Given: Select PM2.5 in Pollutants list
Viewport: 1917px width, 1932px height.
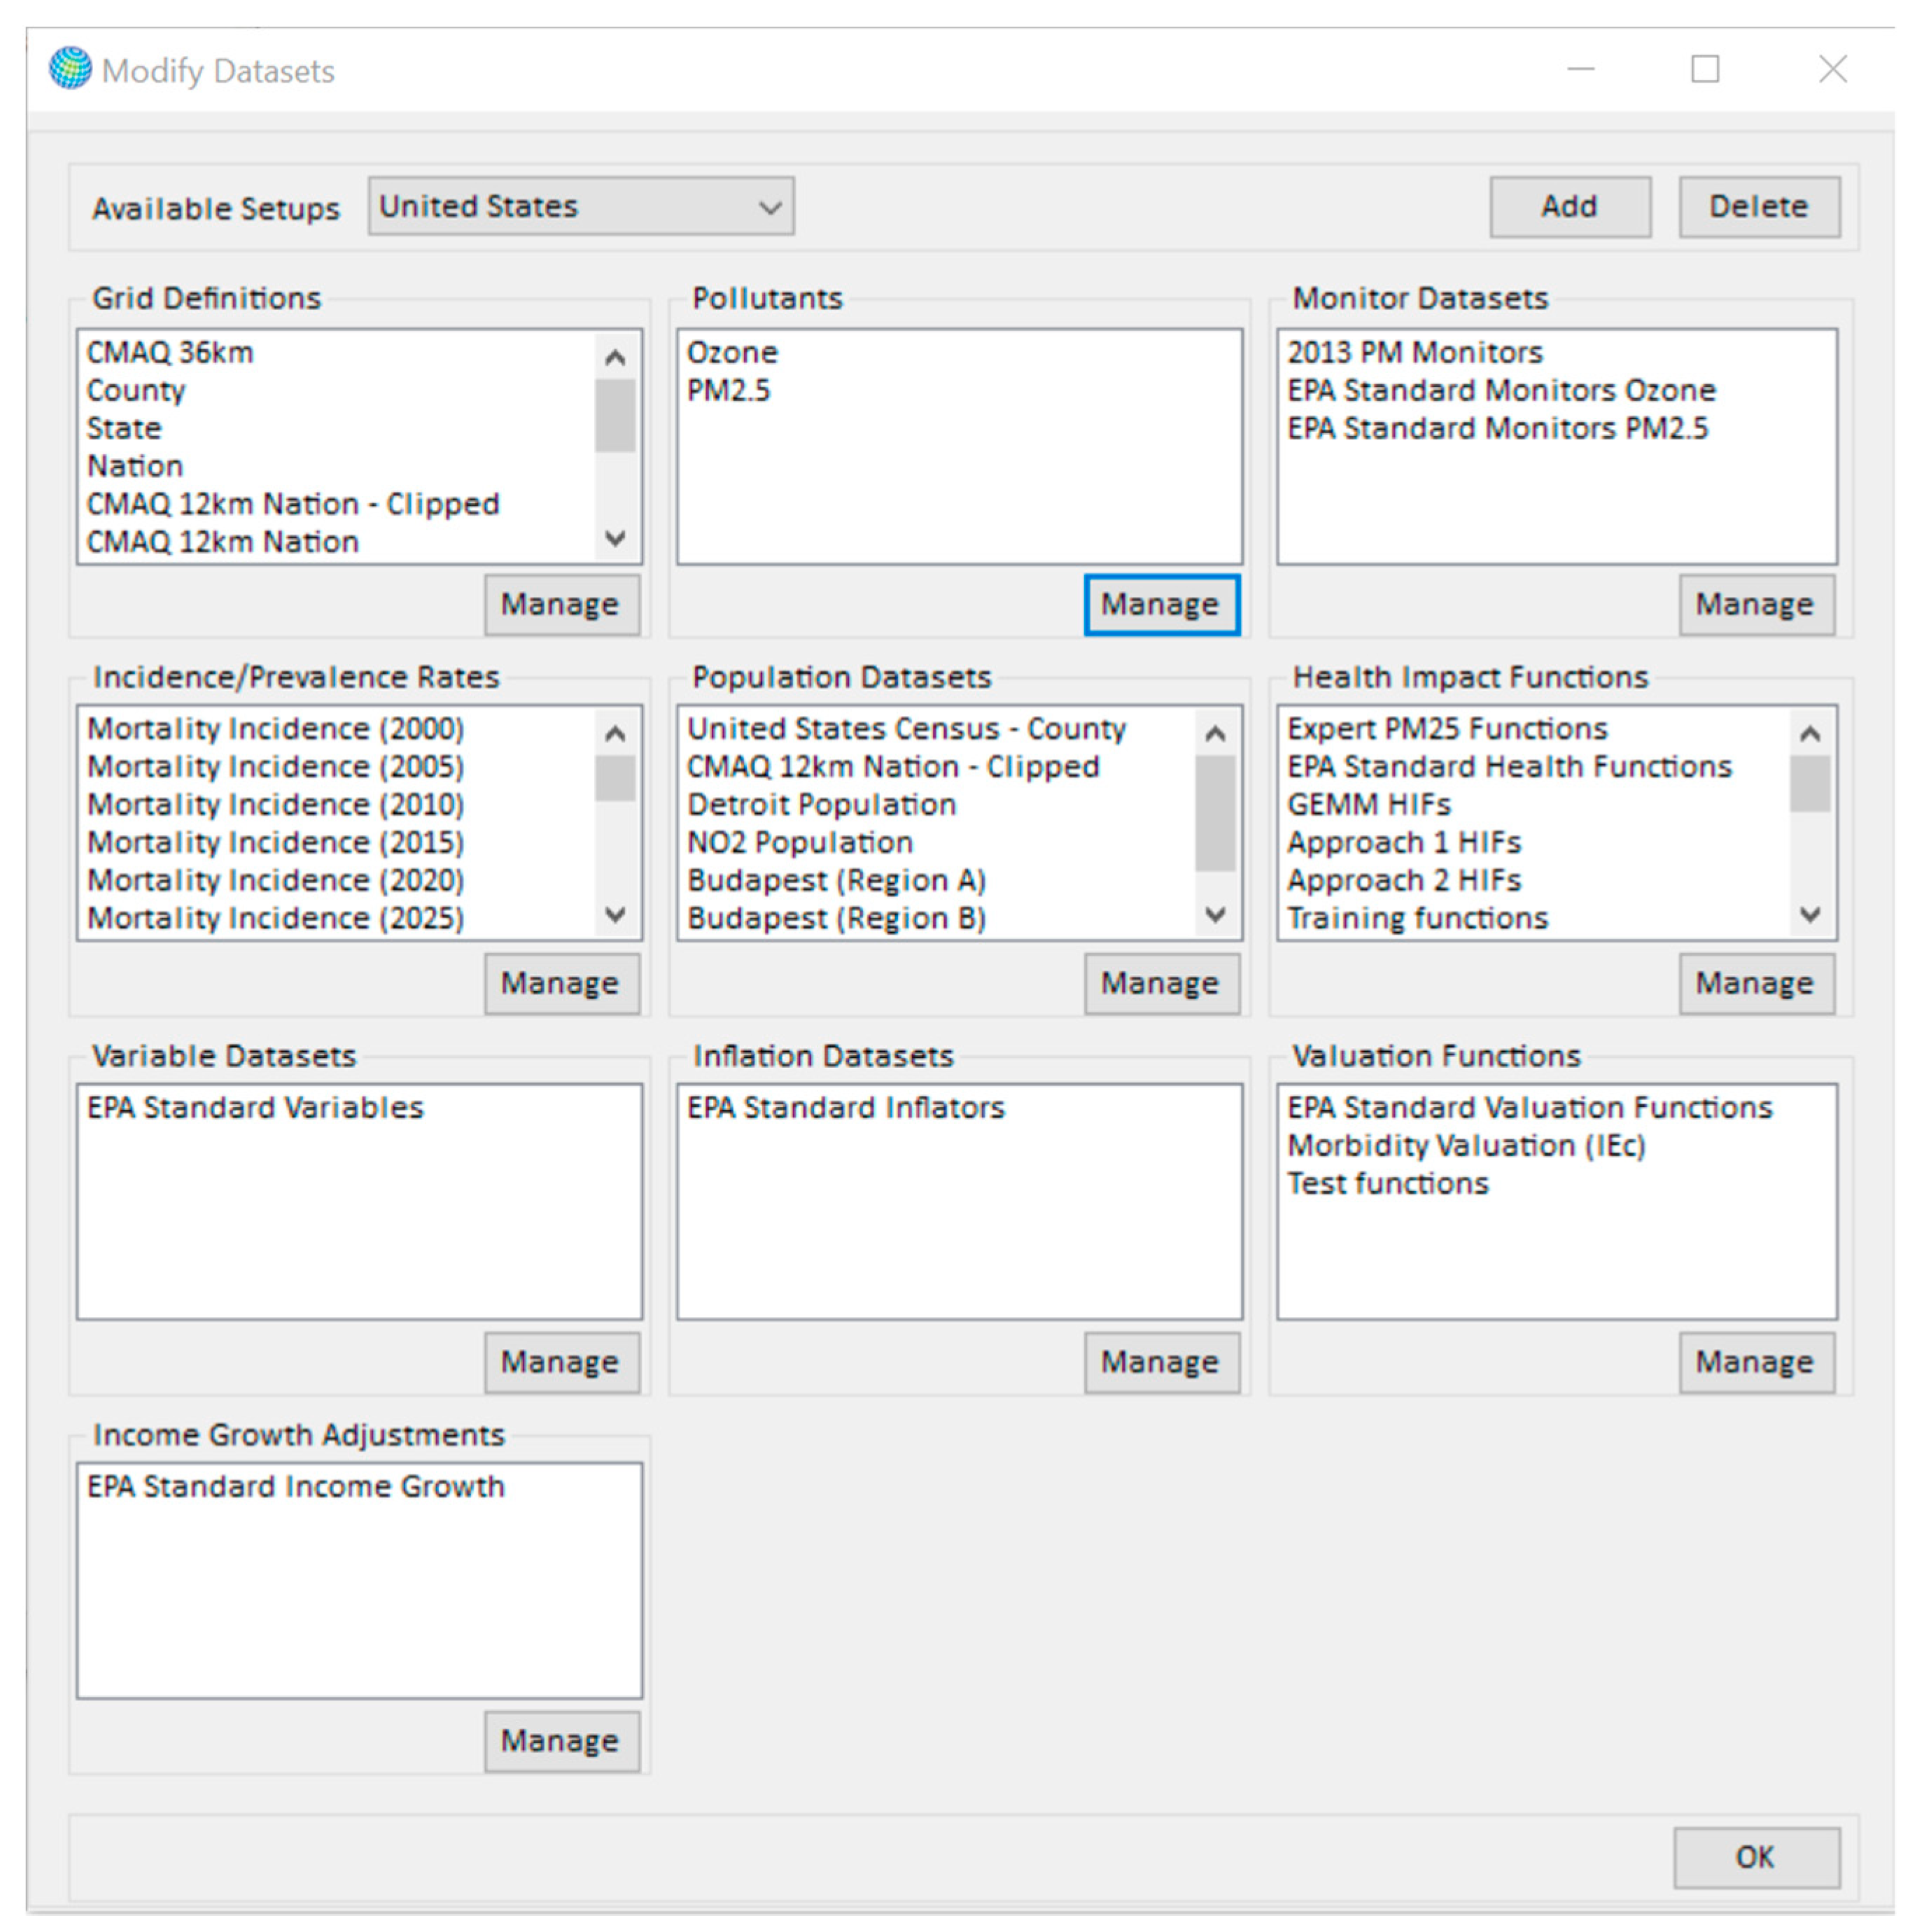Looking at the screenshot, I should [729, 391].
